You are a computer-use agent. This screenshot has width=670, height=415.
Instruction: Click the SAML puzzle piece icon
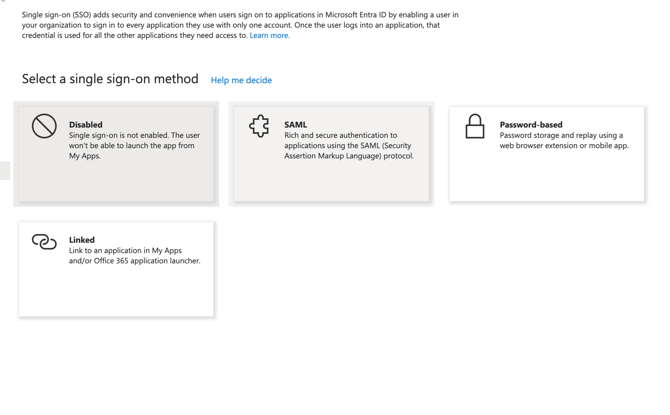click(x=259, y=126)
